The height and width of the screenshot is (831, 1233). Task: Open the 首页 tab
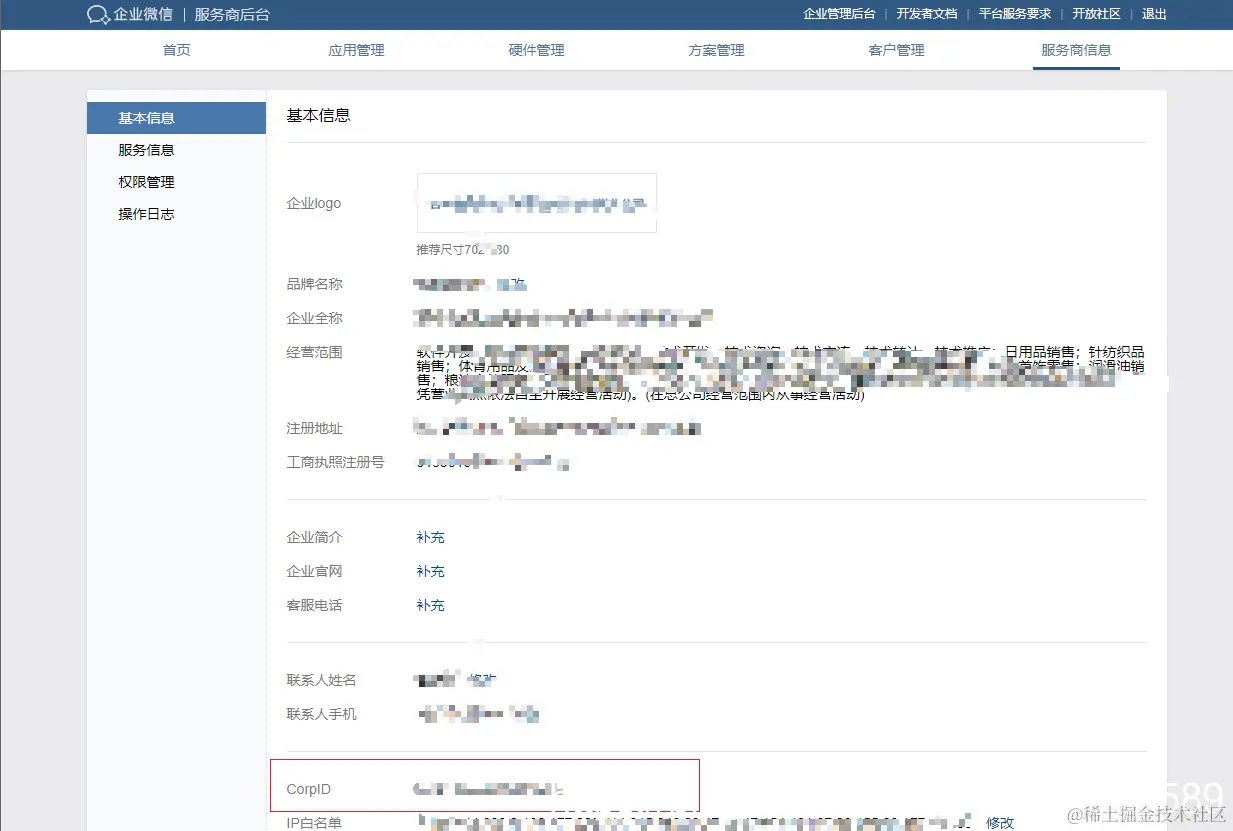[x=177, y=50]
